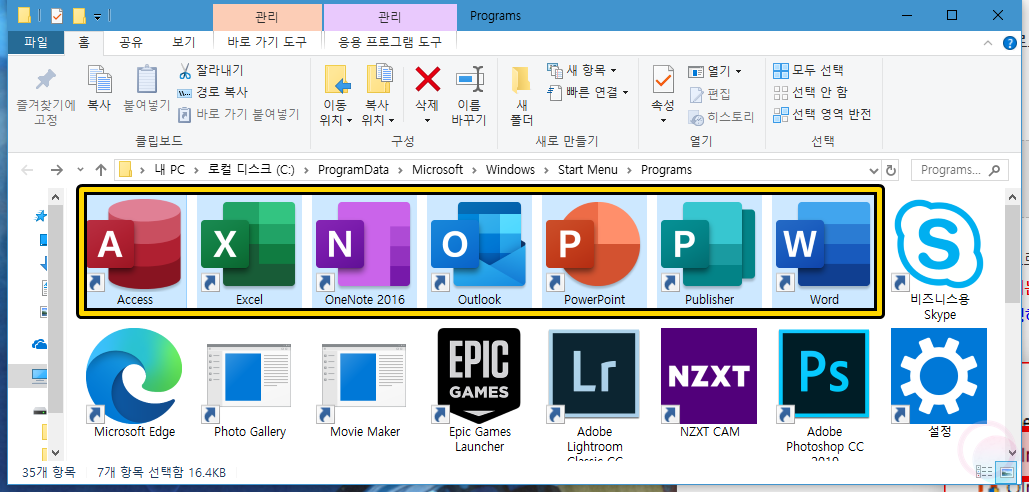This screenshot has width=1029, height=492.
Task: Switch to details view icon
Action: click(984, 472)
